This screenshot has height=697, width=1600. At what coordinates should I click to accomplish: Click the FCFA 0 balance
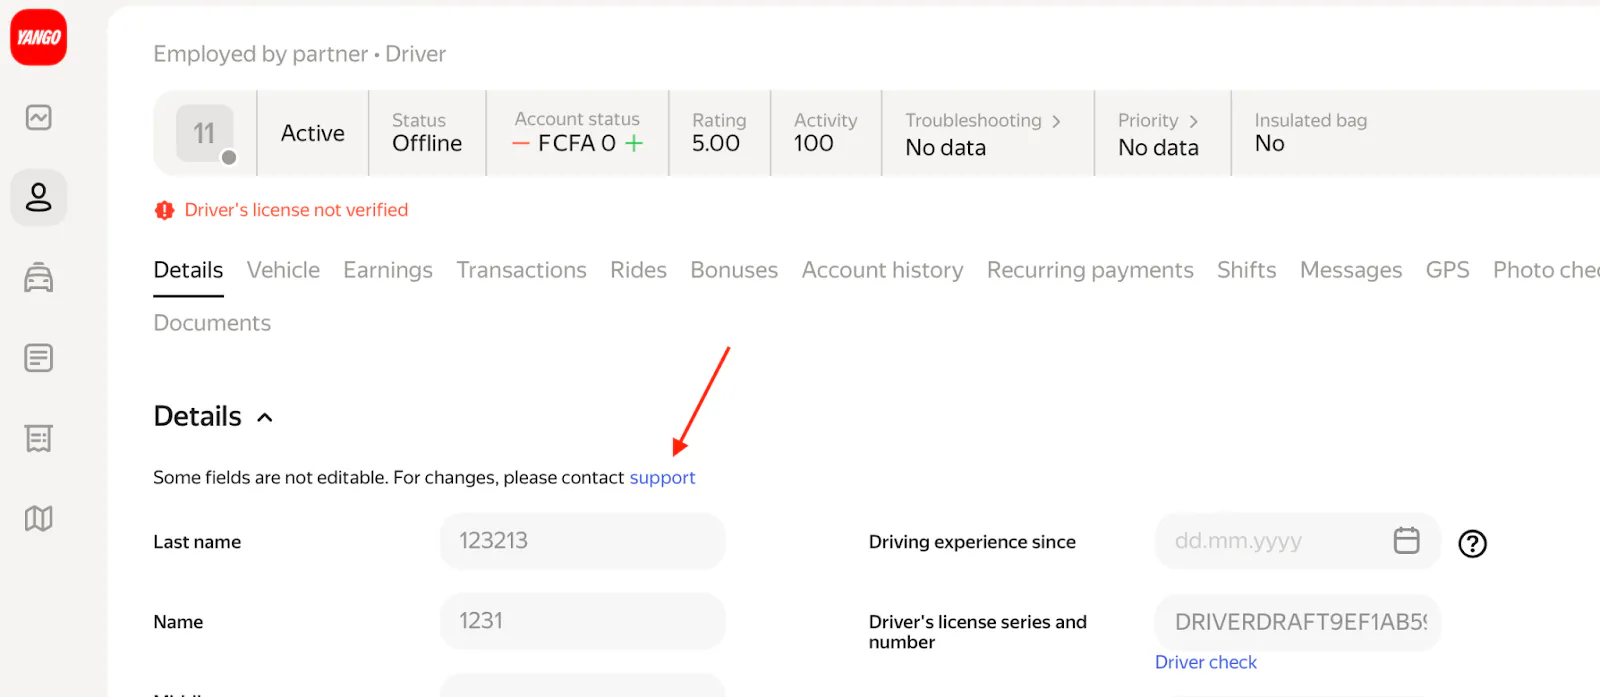[x=577, y=144]
